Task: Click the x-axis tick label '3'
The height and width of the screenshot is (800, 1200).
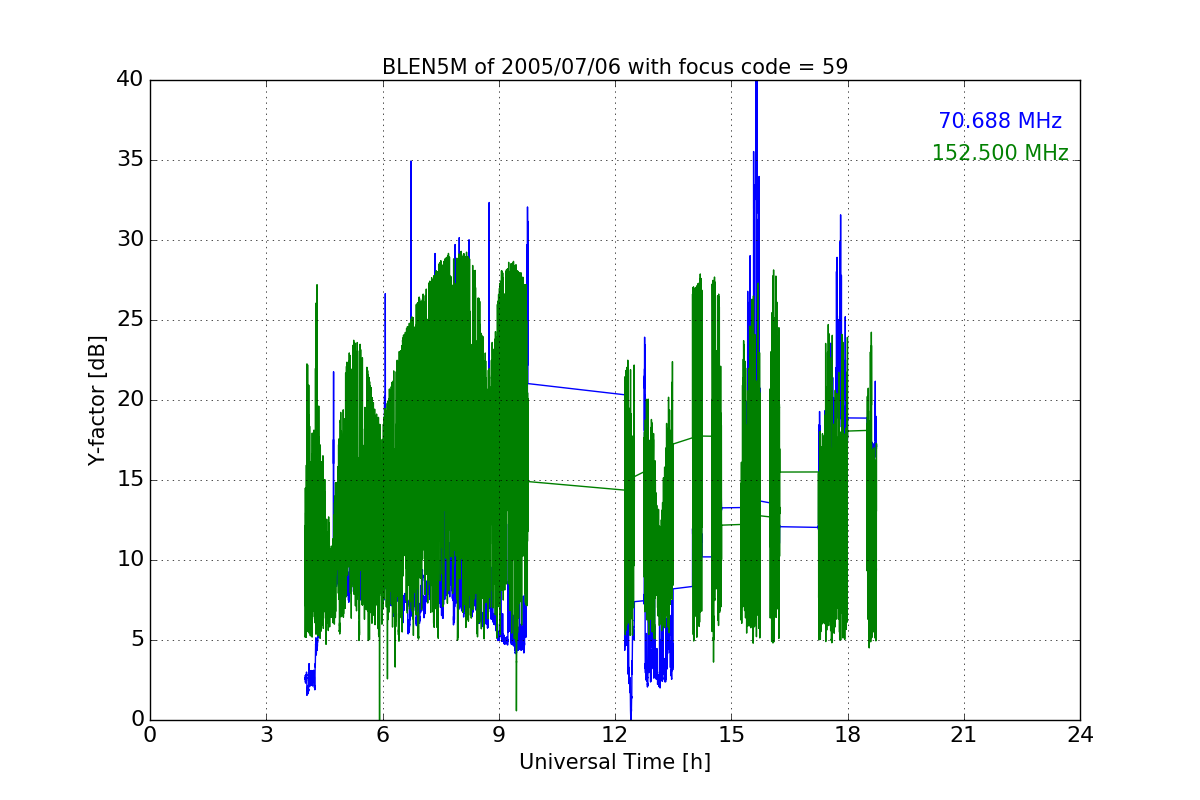Action: click(x=266, y=734)
